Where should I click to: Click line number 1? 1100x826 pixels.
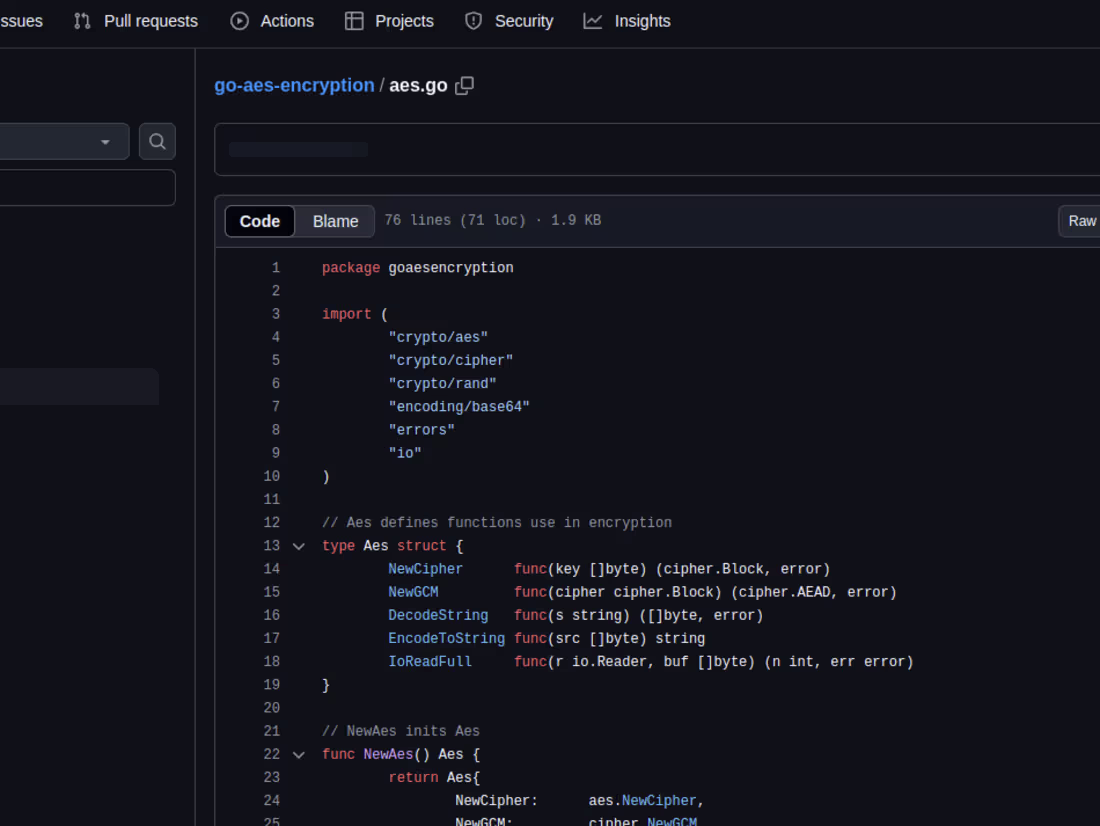[x=276, y=268]
